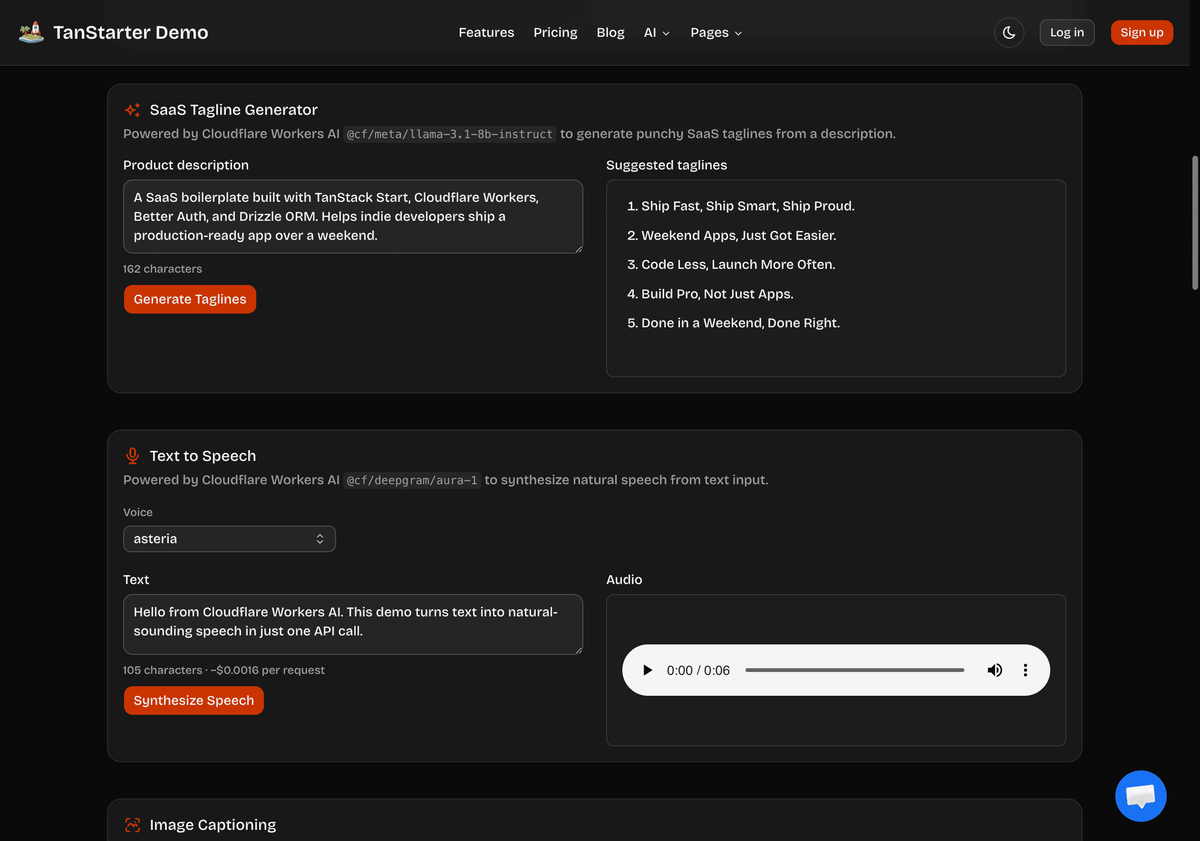Image resolution: width=1200 pixels, height=841 pixels.
Task: Mute the audio player volume
Action: [x=994, y=670]
